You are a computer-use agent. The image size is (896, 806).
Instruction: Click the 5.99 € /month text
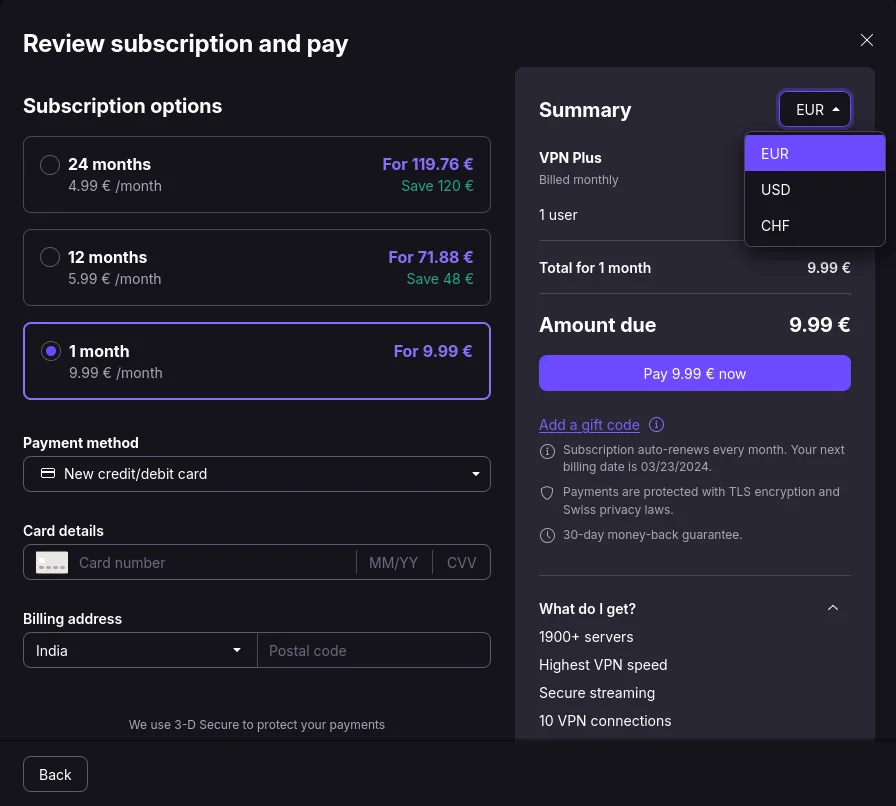[115, 279]
